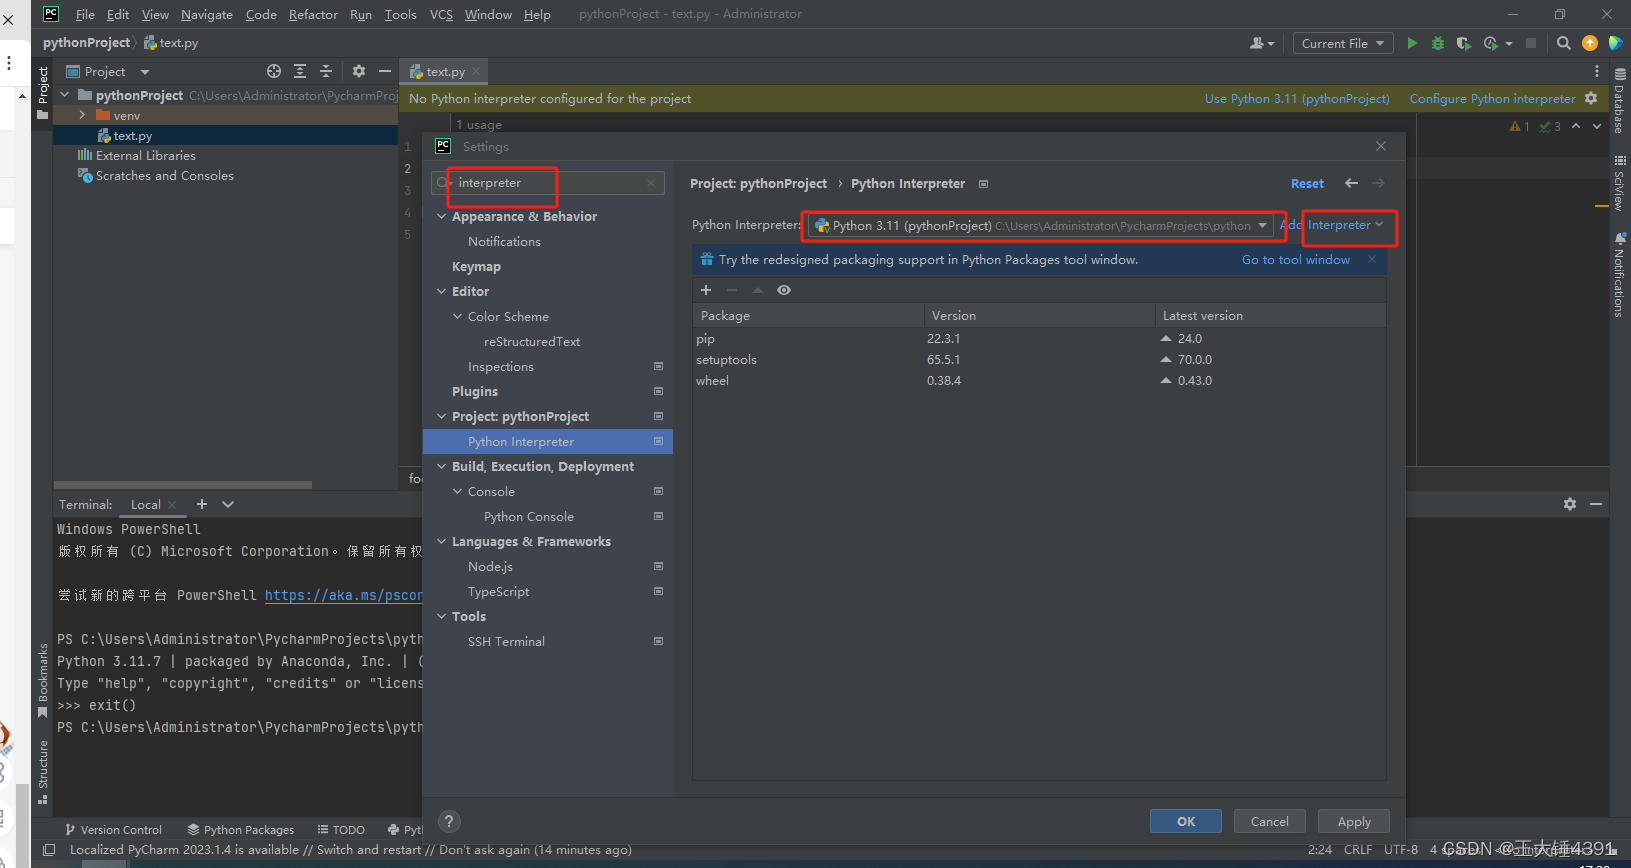Select Keymap settings item

click(476, 266)
